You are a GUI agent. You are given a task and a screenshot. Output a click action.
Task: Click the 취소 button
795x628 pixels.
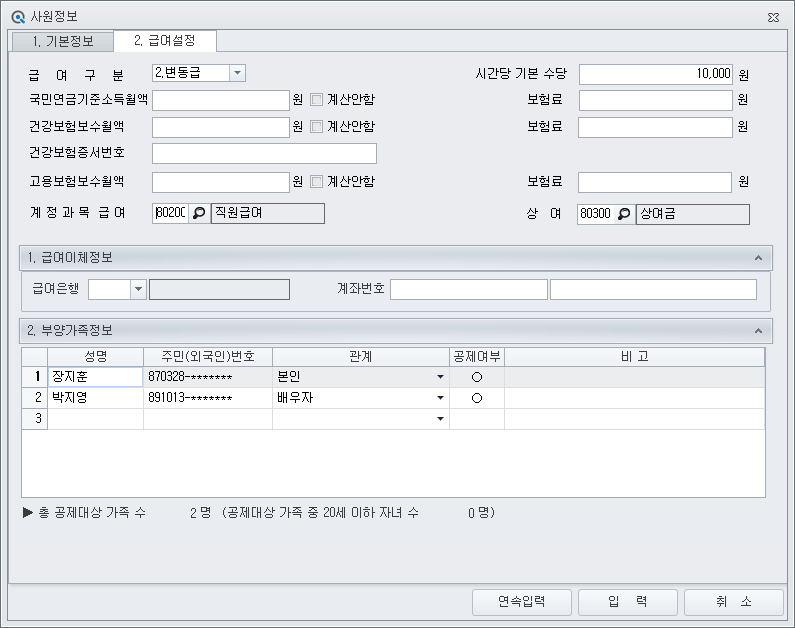734,602
